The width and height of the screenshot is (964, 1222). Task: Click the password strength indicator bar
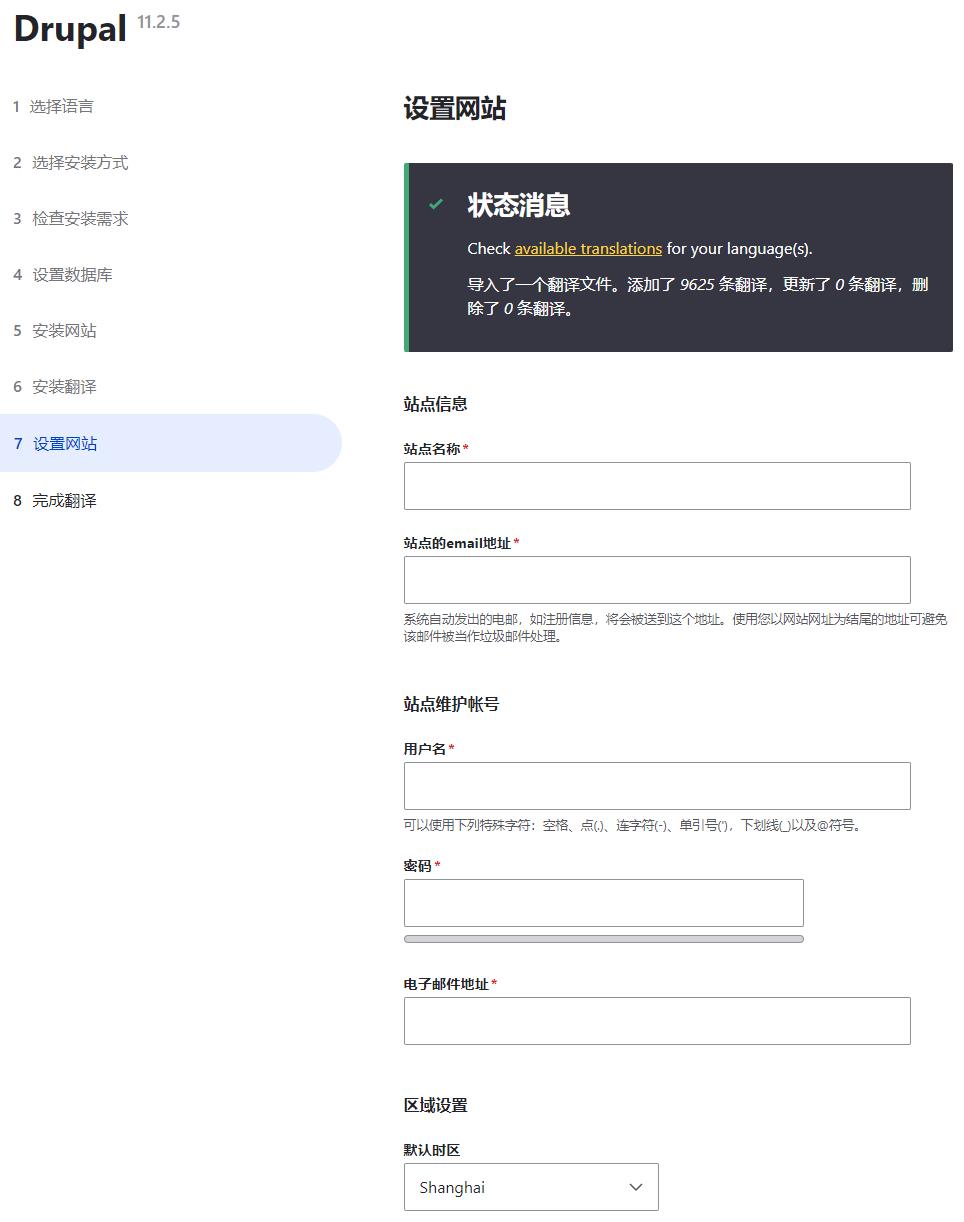click(x=604, y=939)
